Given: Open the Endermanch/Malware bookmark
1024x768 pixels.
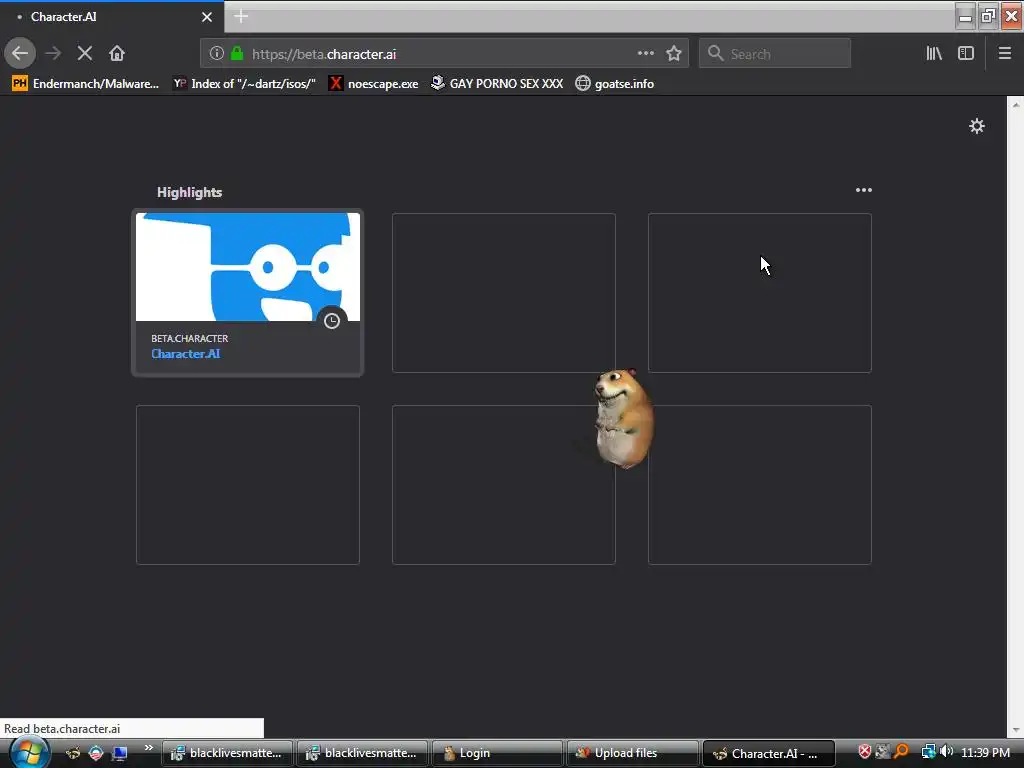Looking at the screenshot, I should (x=86, y=84).
